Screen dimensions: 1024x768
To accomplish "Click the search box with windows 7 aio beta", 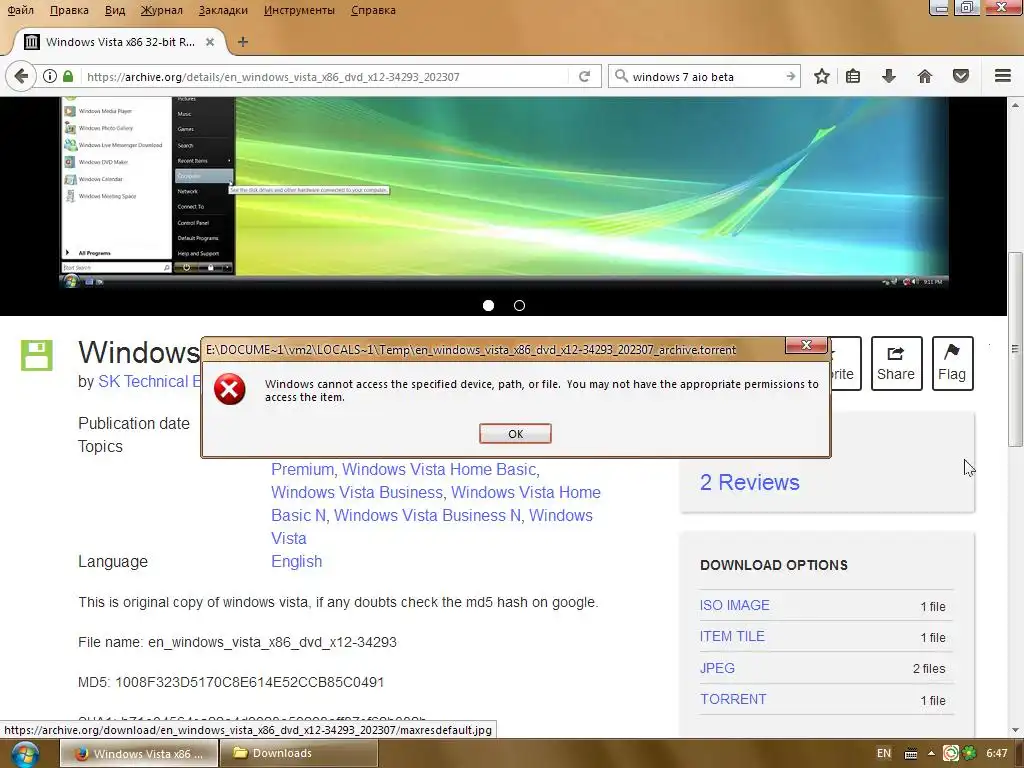I will tap(705, 76).
